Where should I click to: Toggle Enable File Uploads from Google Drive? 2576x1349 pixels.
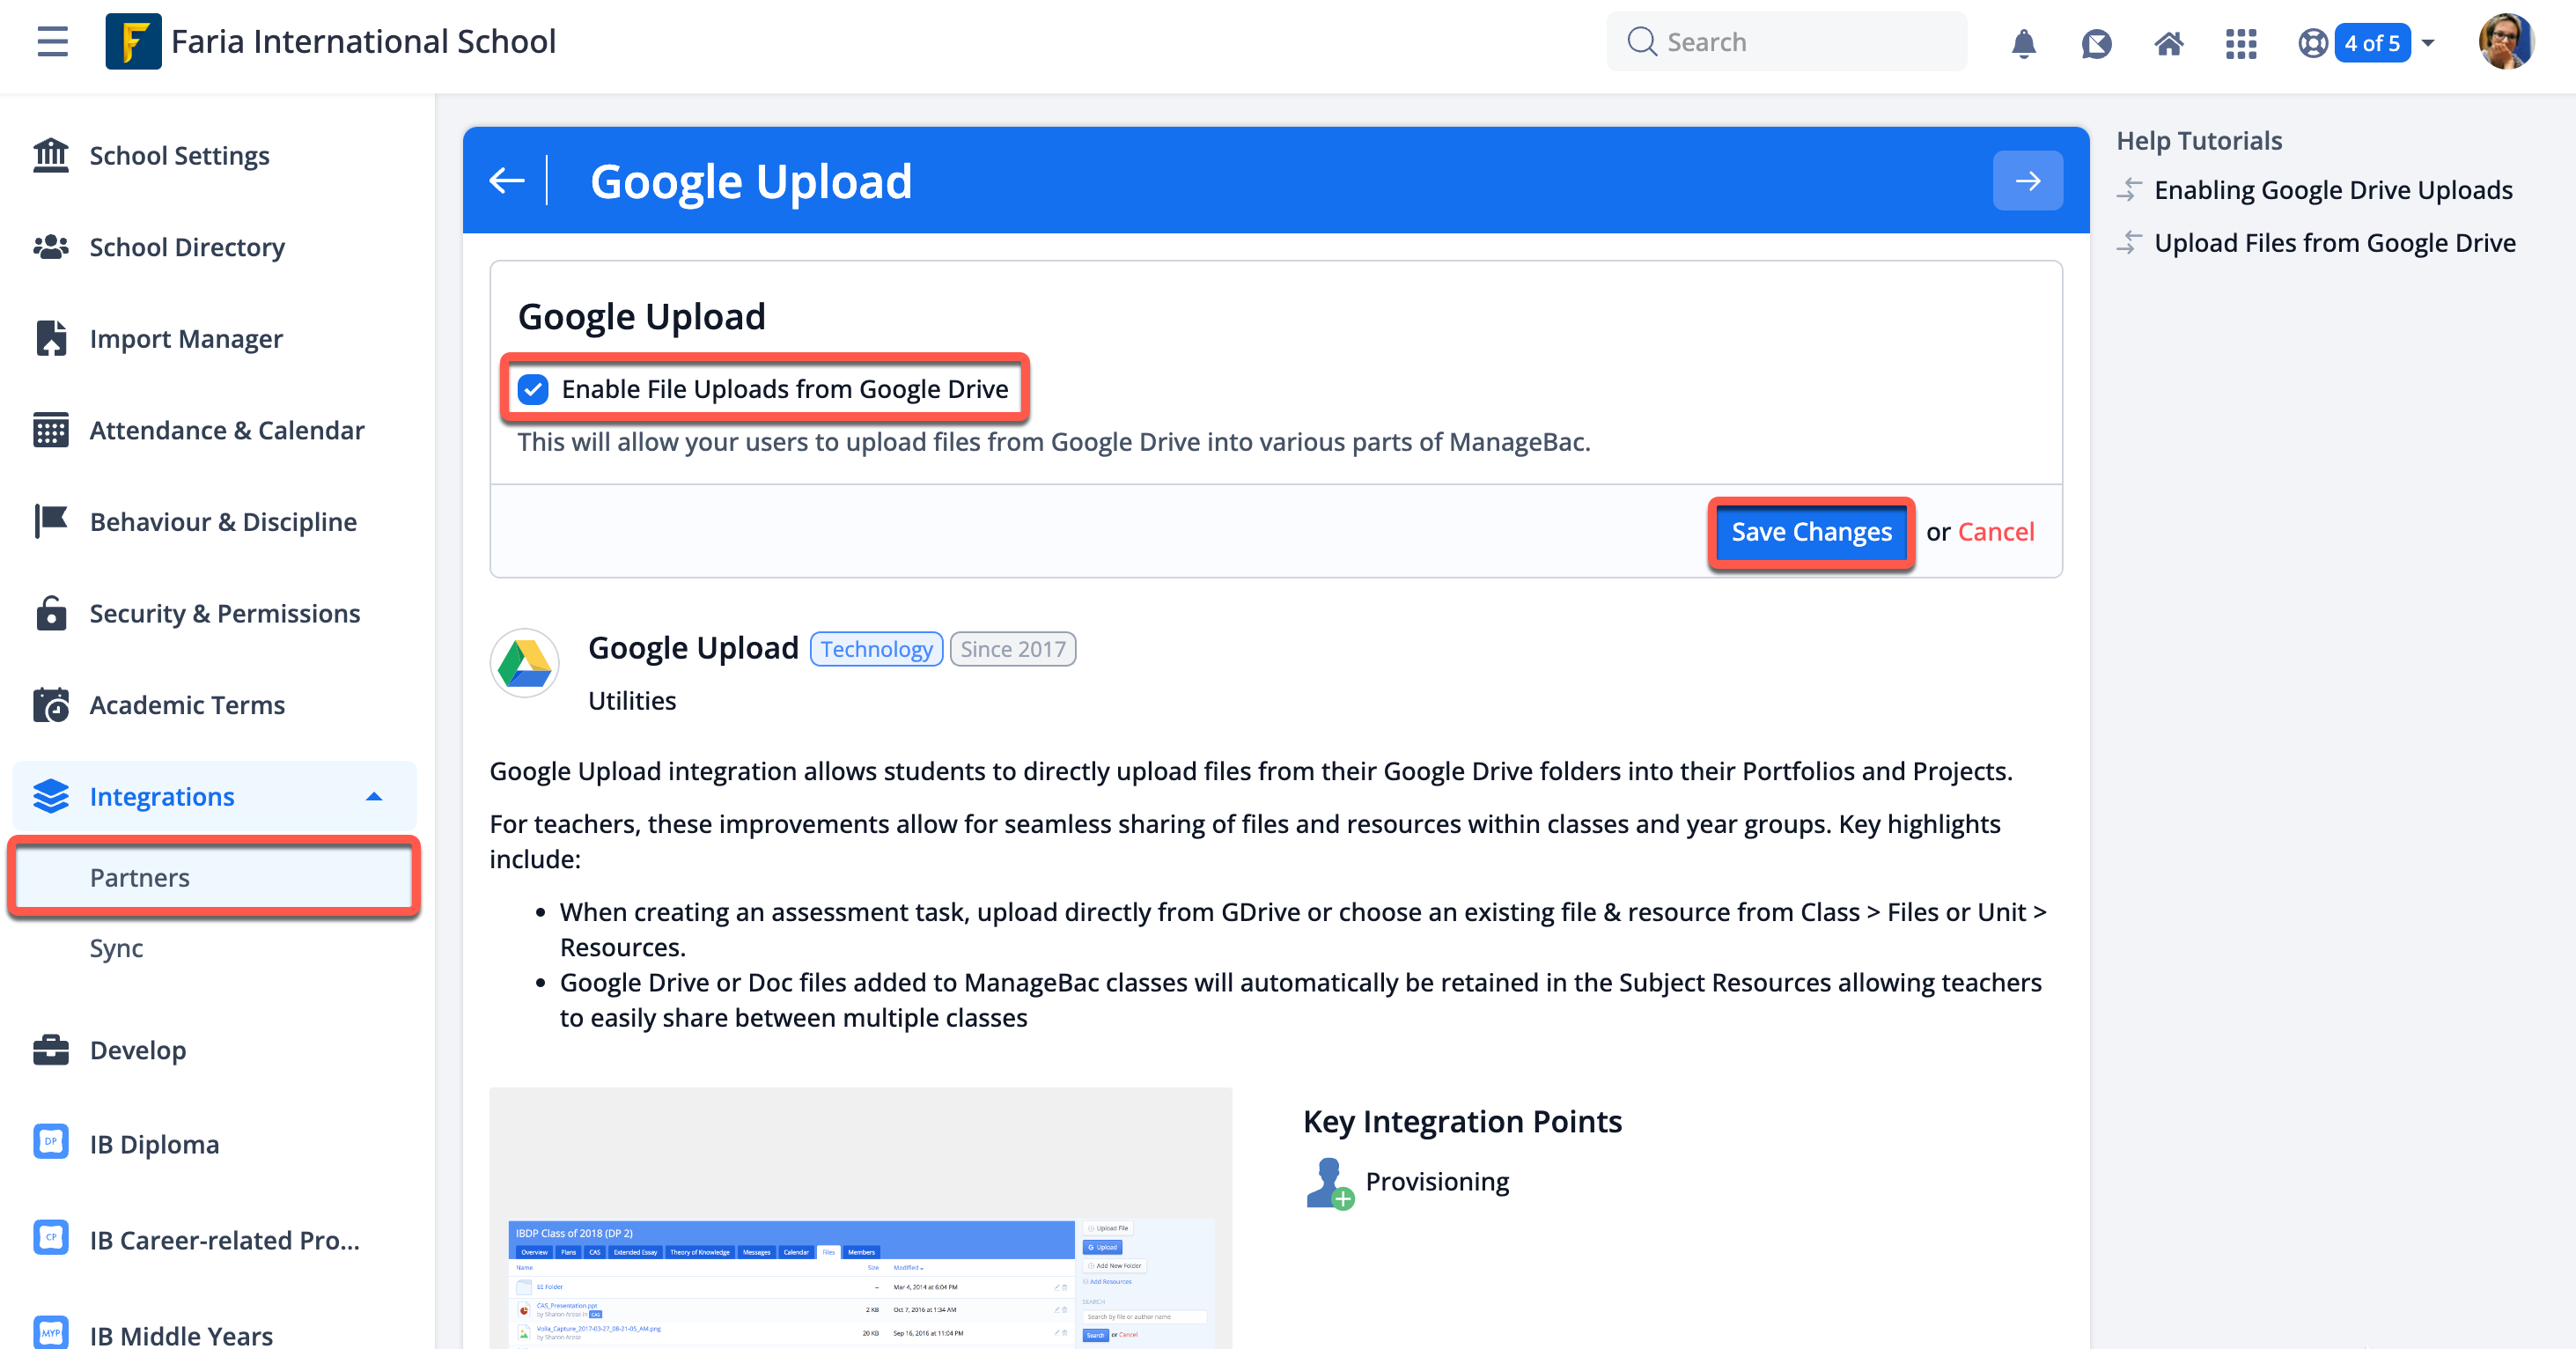(533, 389)
